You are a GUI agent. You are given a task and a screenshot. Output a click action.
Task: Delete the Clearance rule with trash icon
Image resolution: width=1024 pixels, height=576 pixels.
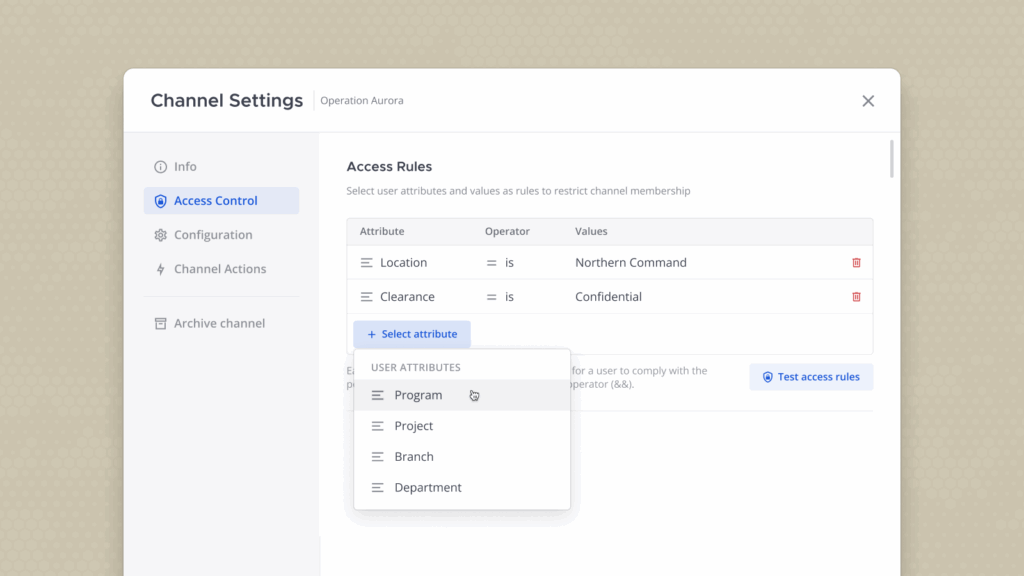click(x=856, y=297)
